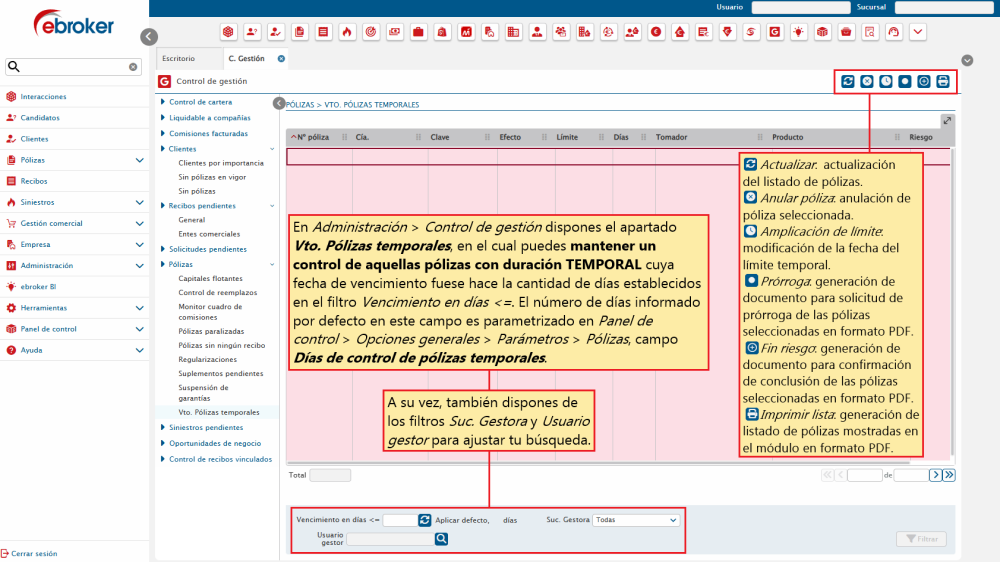Image resolution: width=1000 pixels, height=562 pixels.
Task: Click the Fin riesgo icon
Action: coord(924,82)
